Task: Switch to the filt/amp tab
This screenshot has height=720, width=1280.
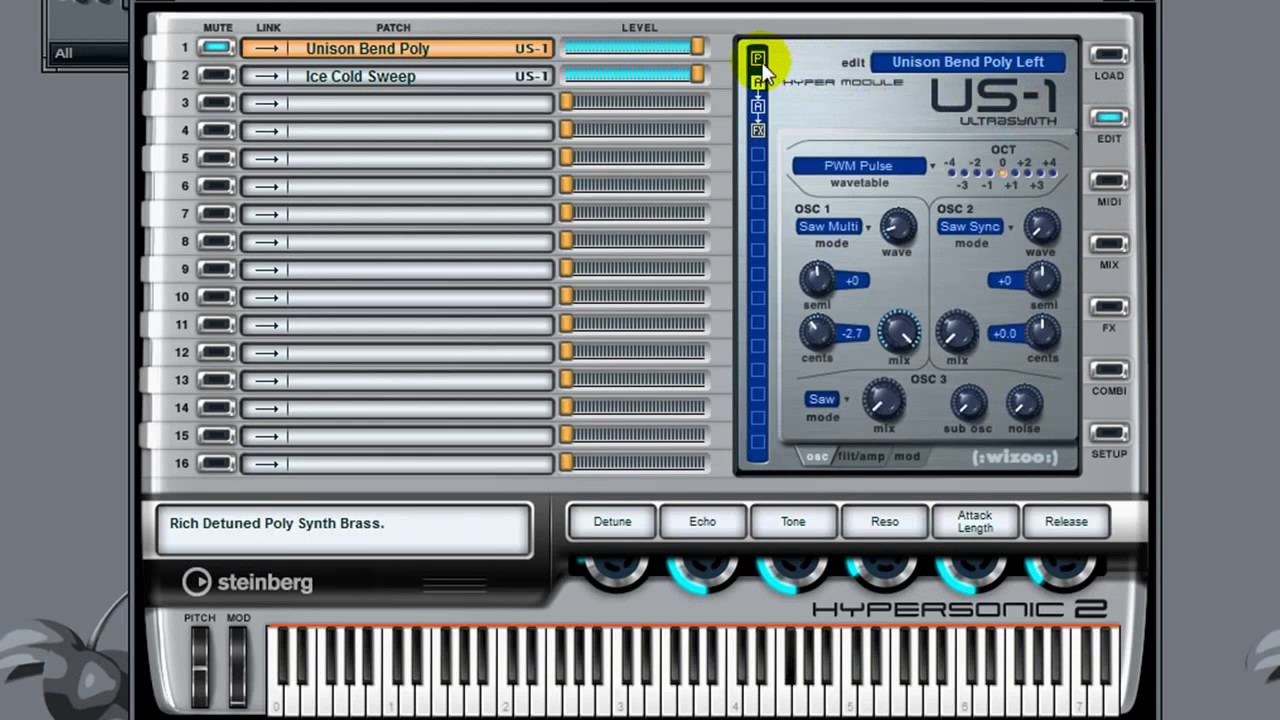Action: (861, 457)
